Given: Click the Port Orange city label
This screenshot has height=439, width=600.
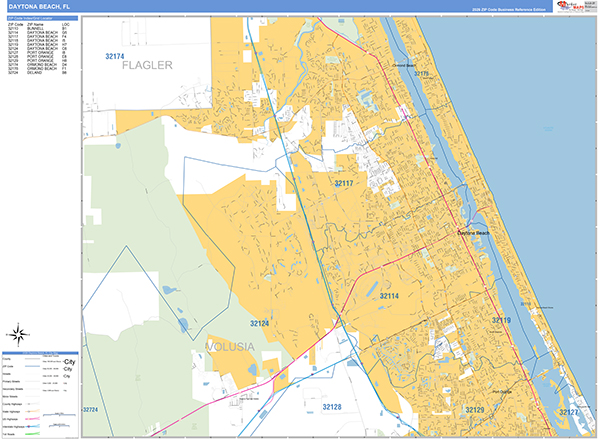Looking at the screenshot, I should [x=502, y=392].
